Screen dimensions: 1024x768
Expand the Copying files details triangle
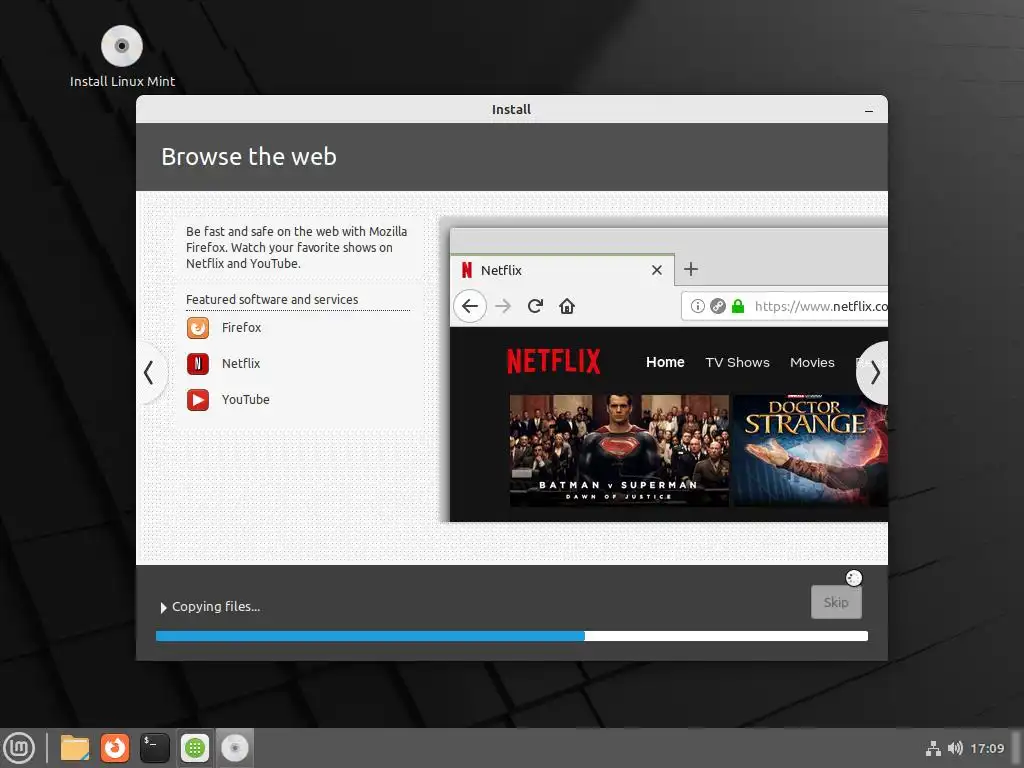tap(163, 607)
